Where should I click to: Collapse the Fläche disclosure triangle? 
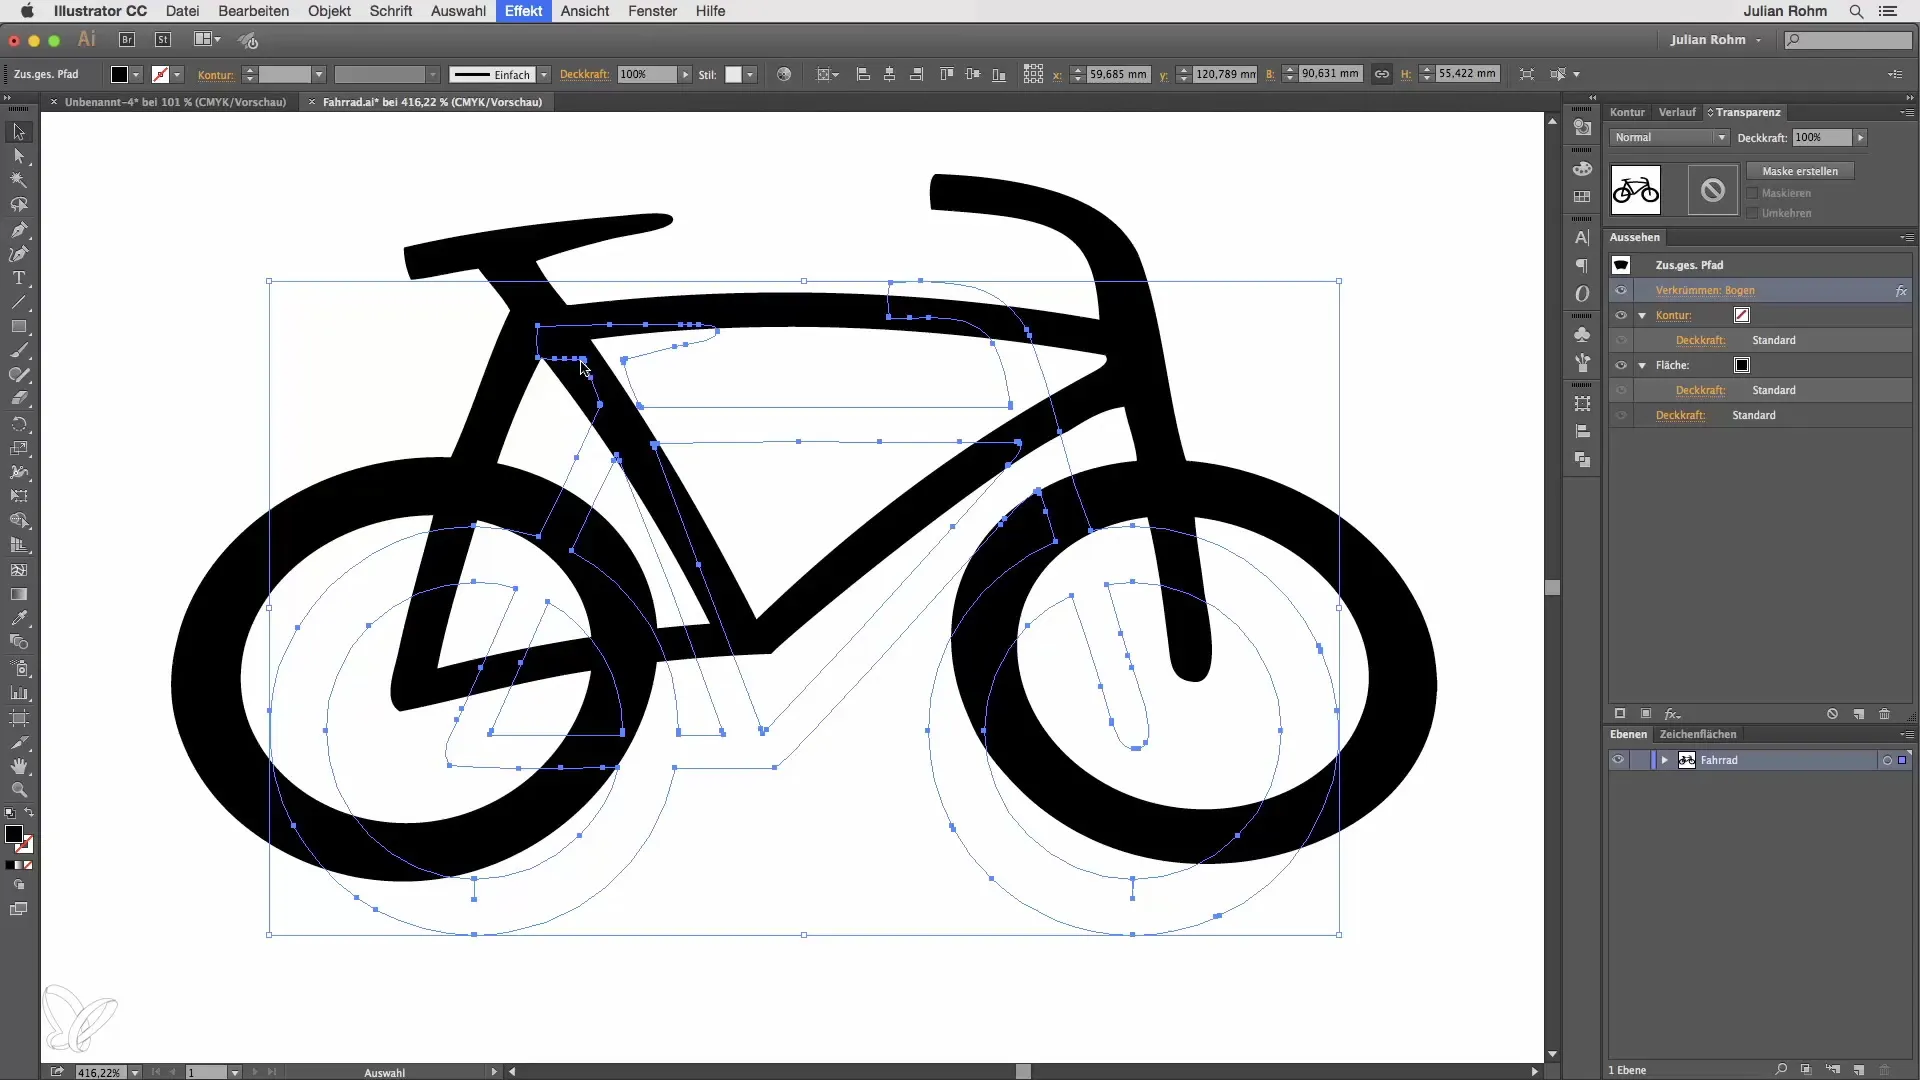(1642, 365)
